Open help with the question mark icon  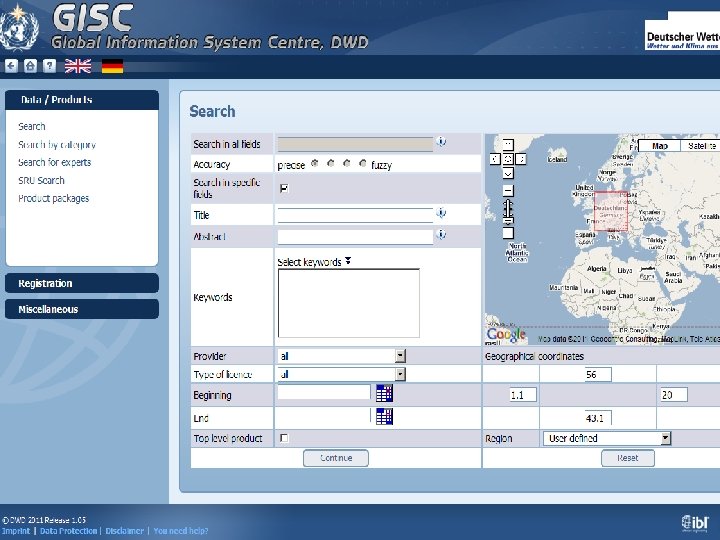pos(49,66)
